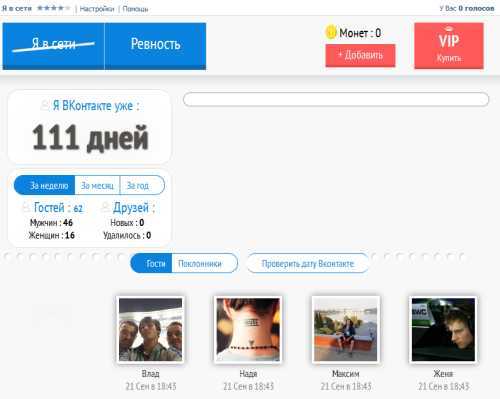Click the empty wide input bar
Screen dimensions: 500x399
coord(336,99)
